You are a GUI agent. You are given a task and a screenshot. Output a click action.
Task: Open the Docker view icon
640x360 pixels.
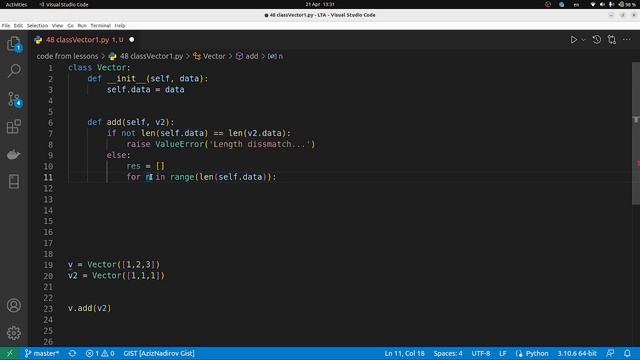(14, 154)
